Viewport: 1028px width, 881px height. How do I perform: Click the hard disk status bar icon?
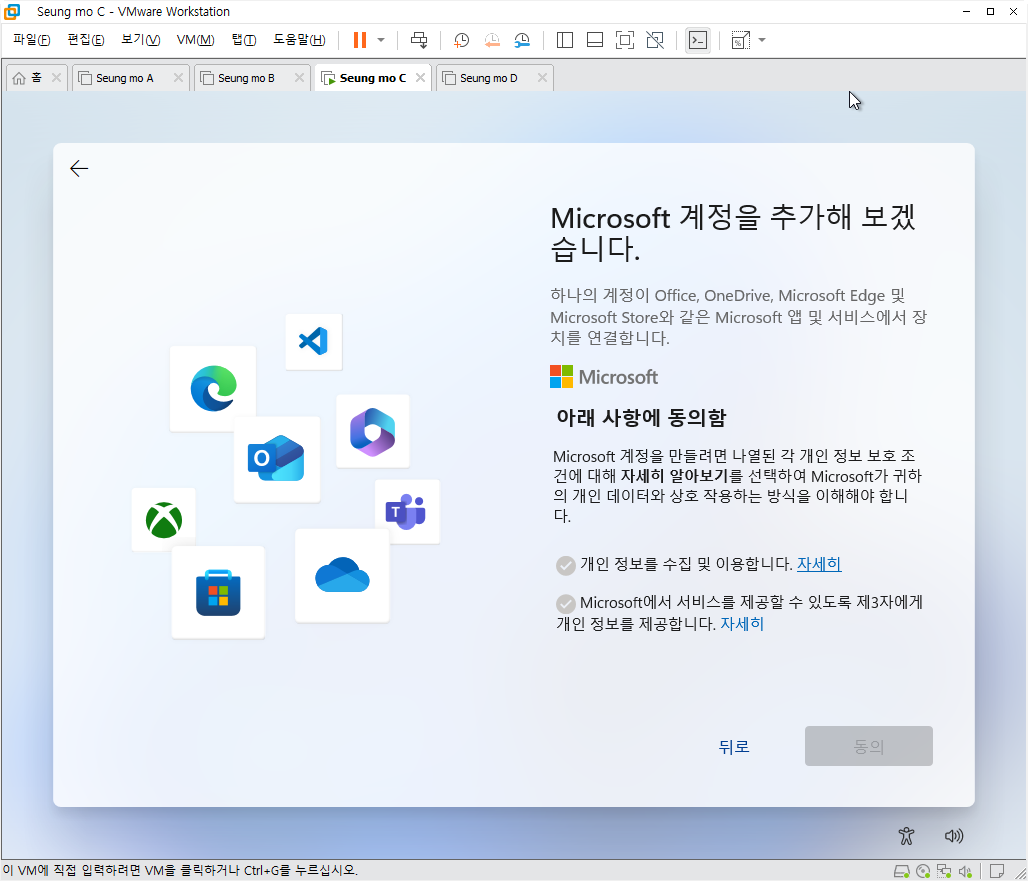(902, 871)
